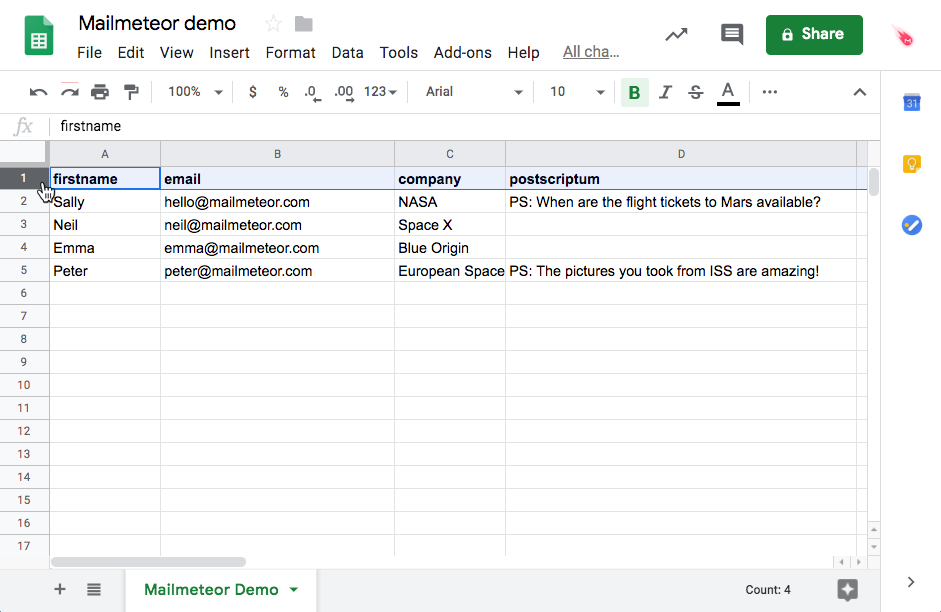
Task: Open the comments history icon
Action: (x=732, y=34)
